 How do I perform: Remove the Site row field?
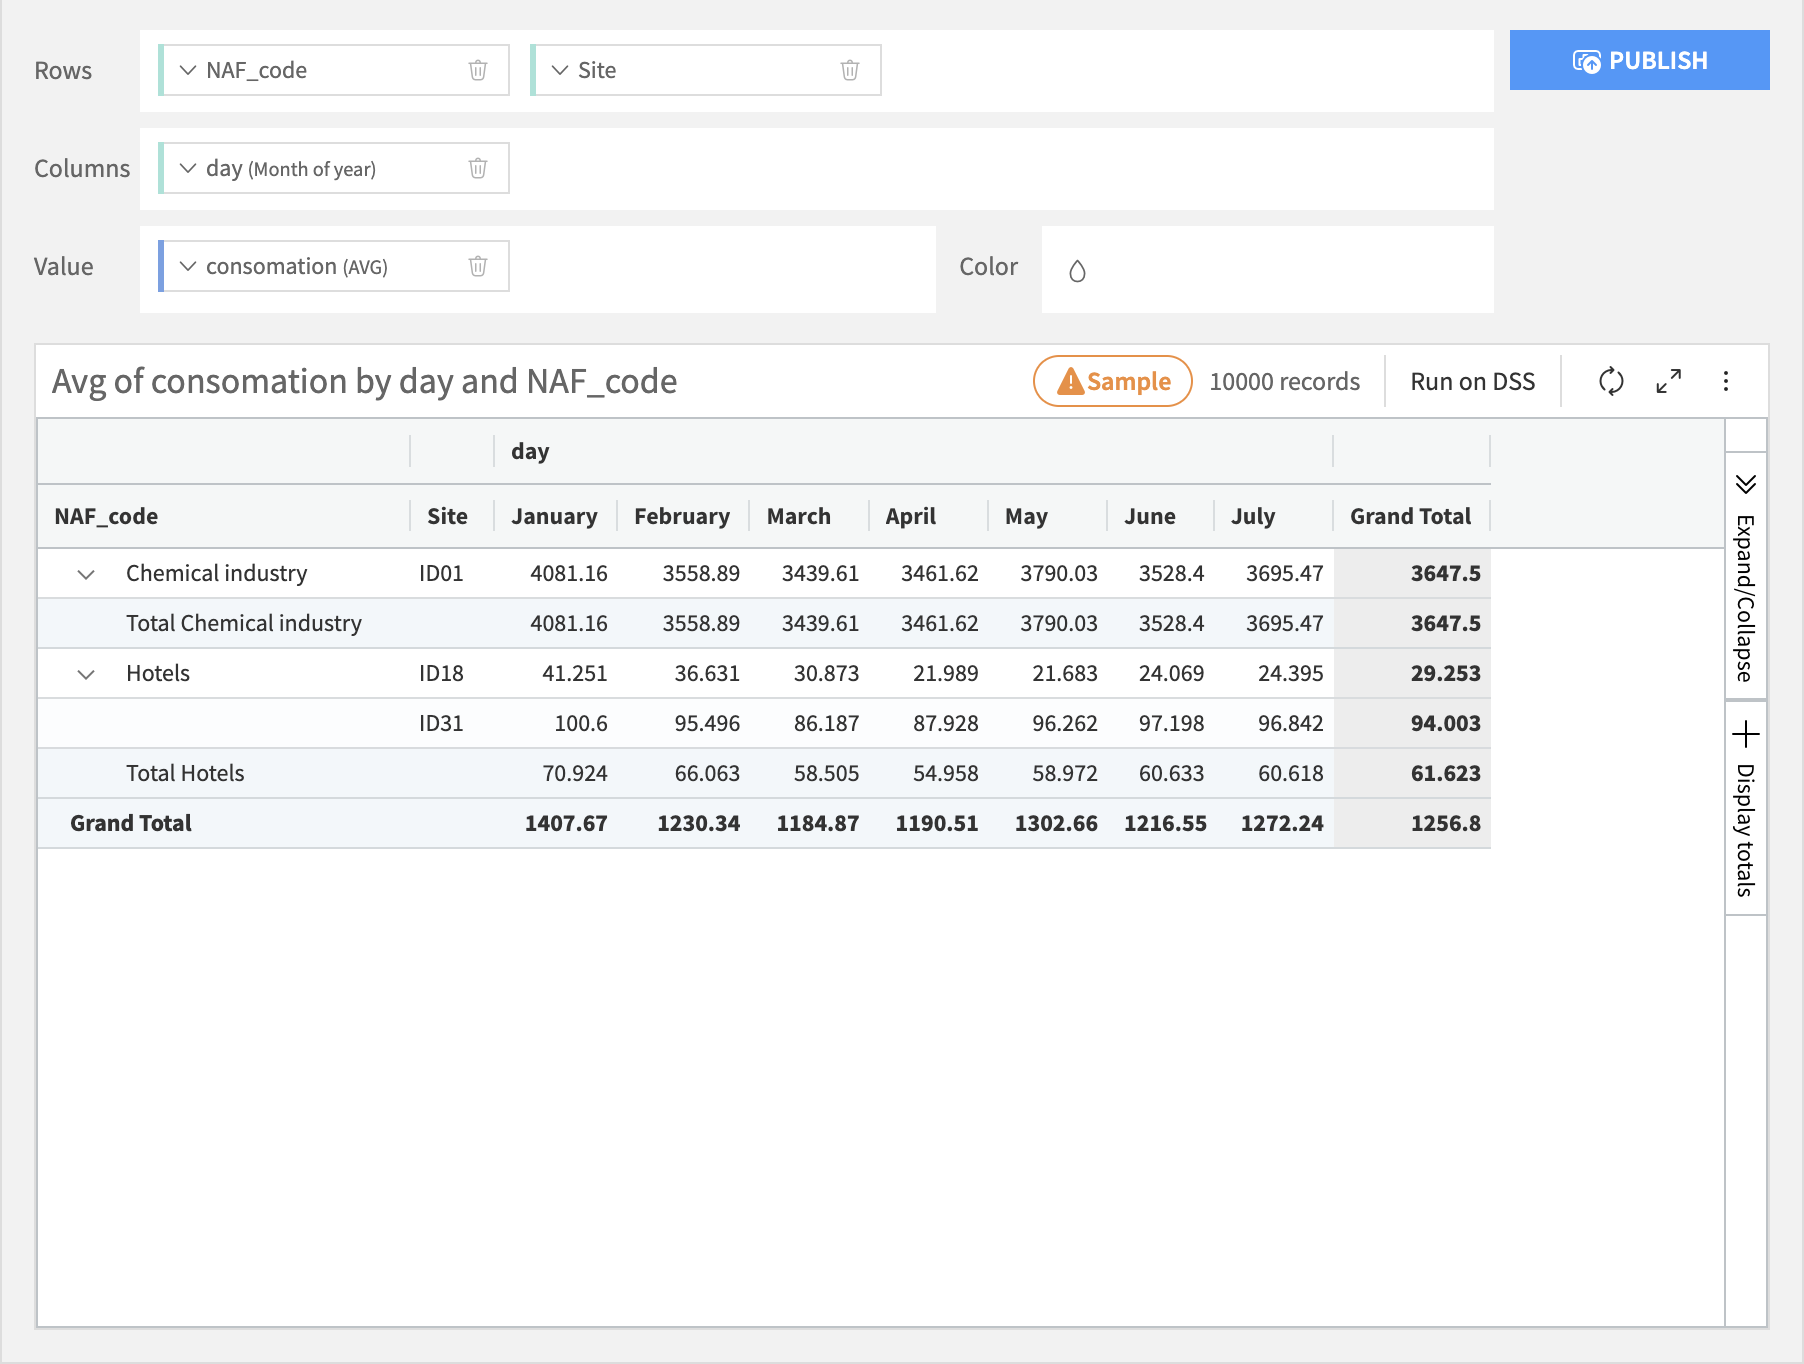pos(850,70)
